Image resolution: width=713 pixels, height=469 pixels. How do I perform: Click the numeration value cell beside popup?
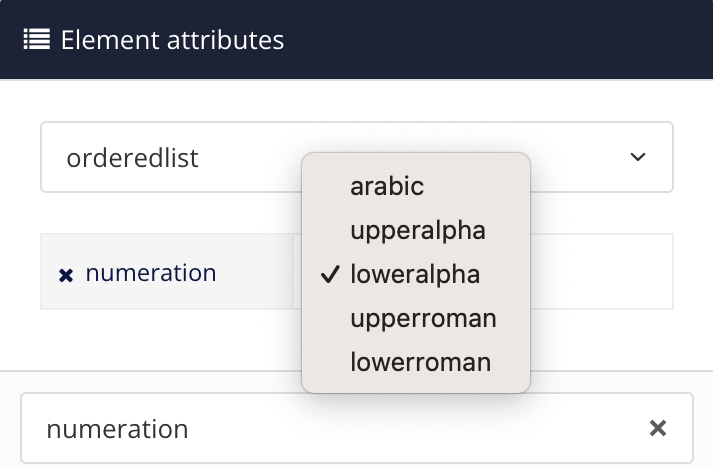[x=600, y=272]
